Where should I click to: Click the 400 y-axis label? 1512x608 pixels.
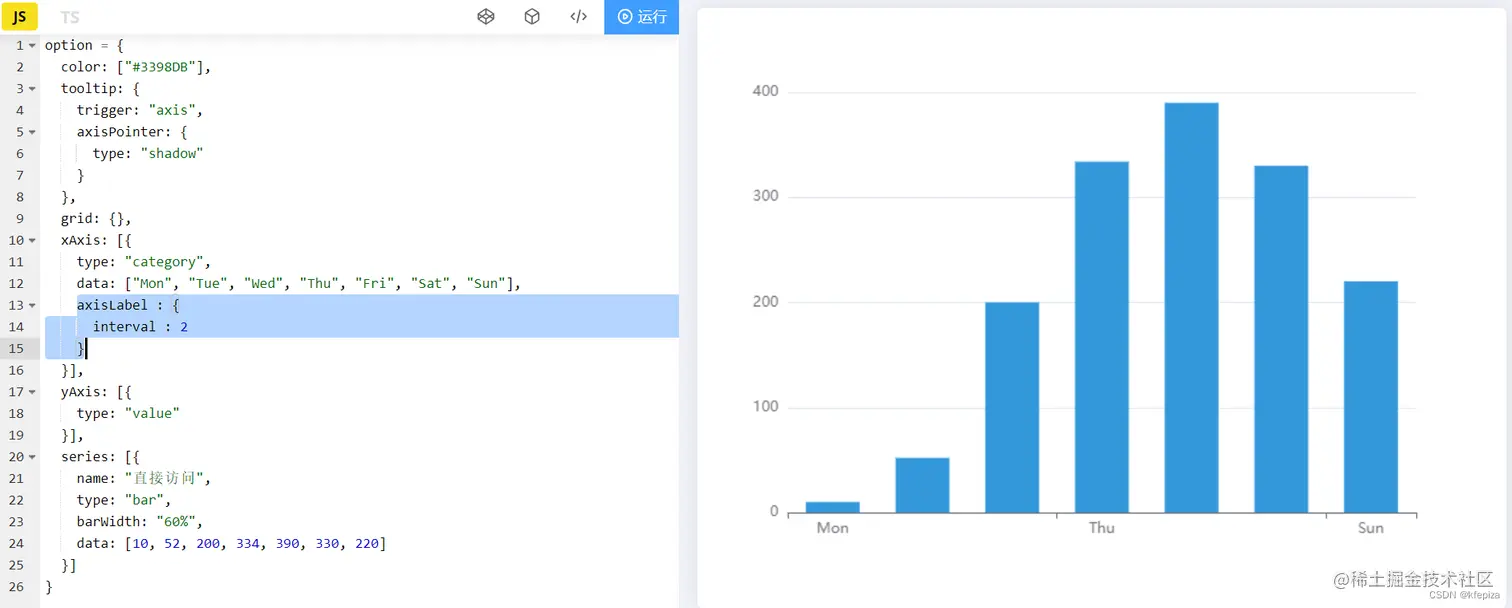[766, 91]
